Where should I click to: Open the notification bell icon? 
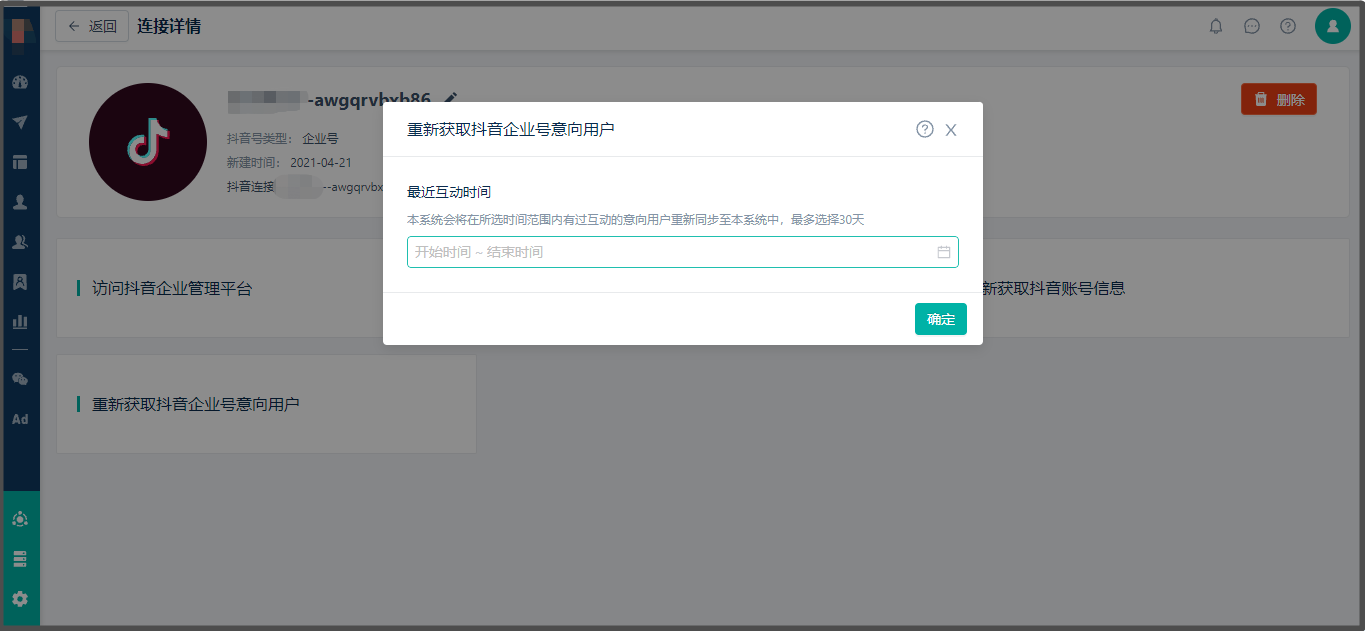pyautogui.click(x=1216, y=26)
